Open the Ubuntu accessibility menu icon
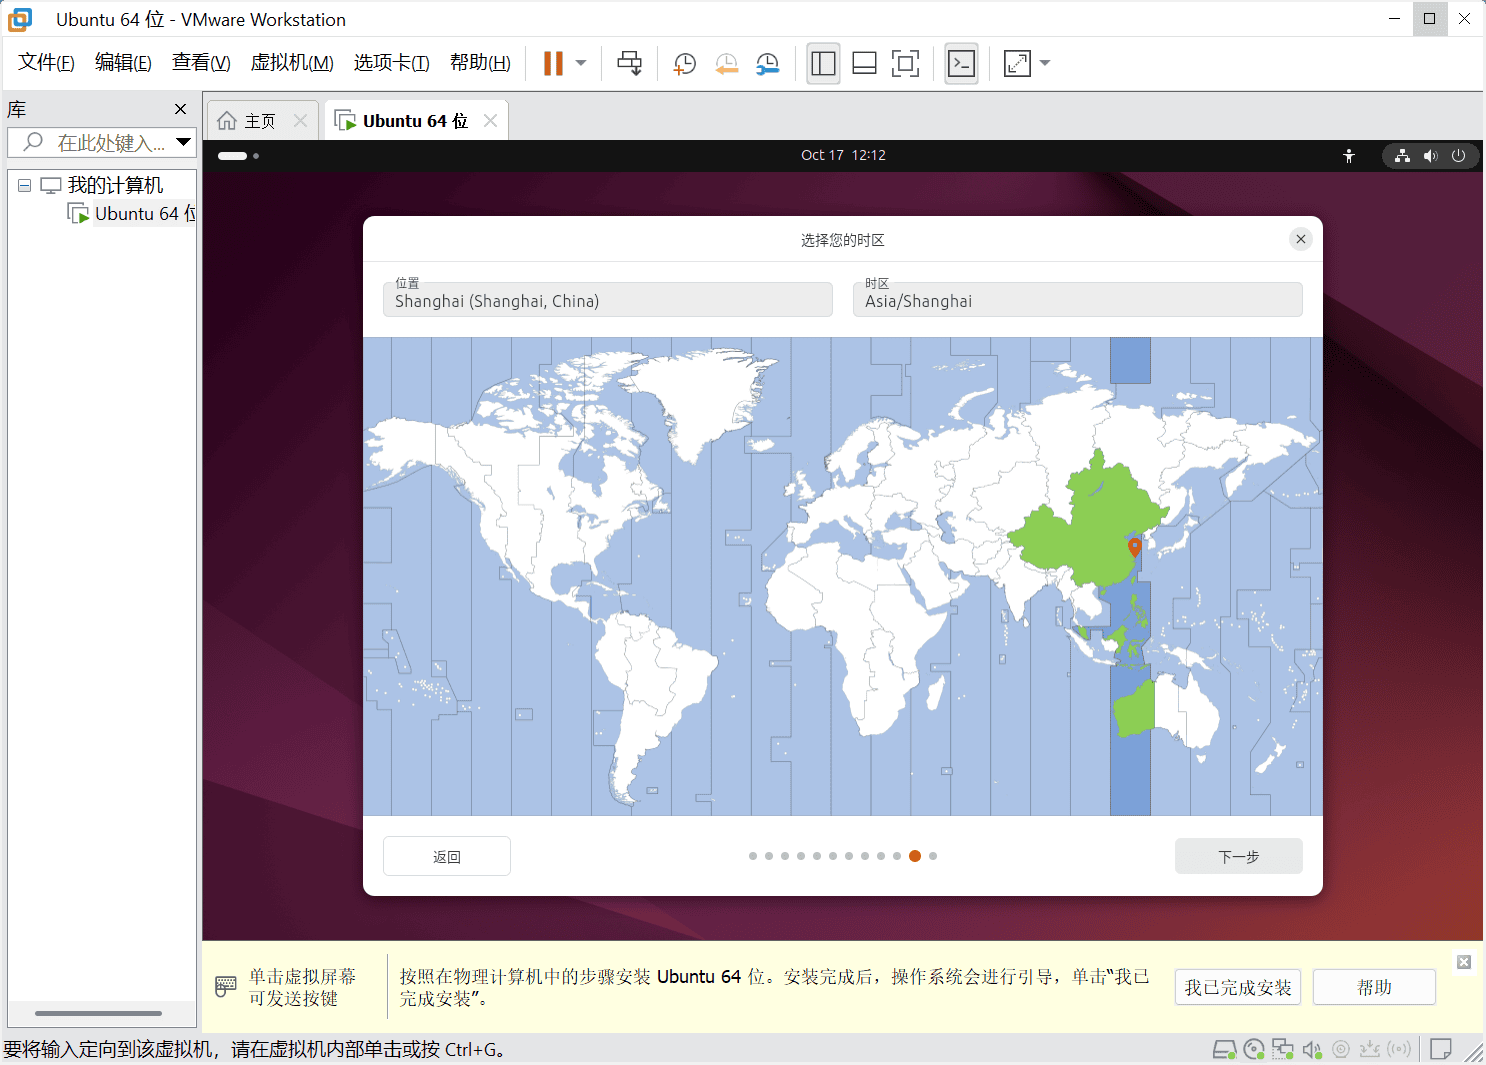Viewport: 1486px width, 1065px height. pyautogui.click(x=1349, y=156)
